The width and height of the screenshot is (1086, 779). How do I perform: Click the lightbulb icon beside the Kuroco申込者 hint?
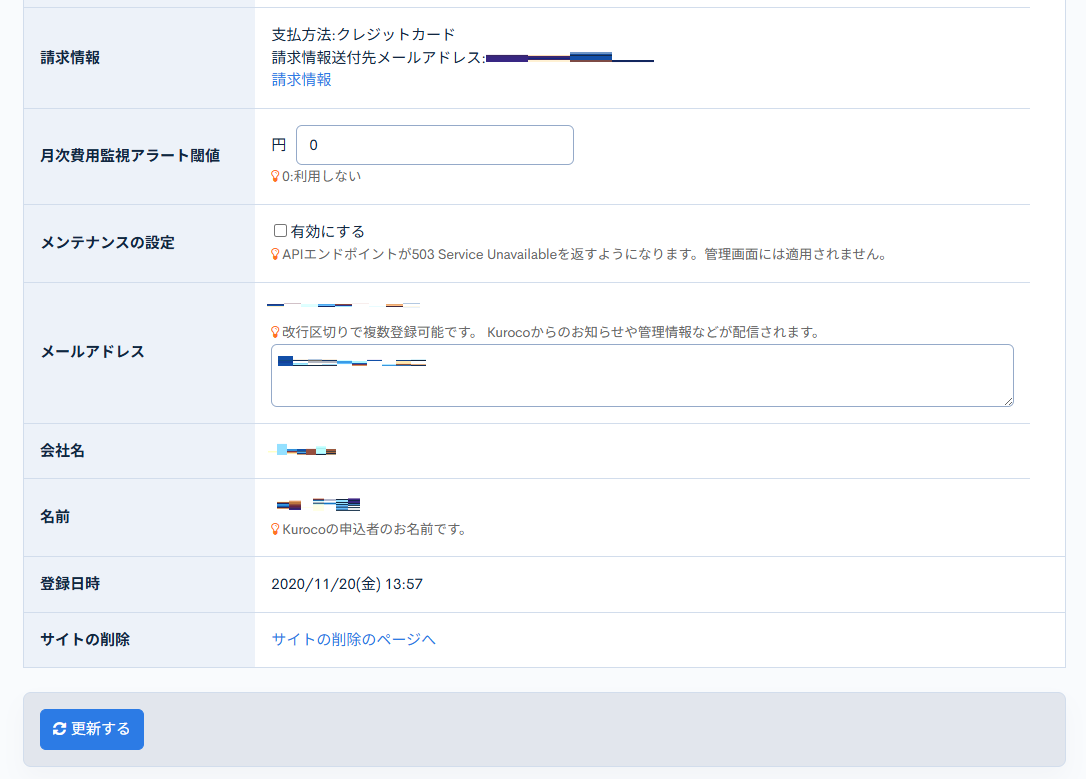[x=273, y=530]
